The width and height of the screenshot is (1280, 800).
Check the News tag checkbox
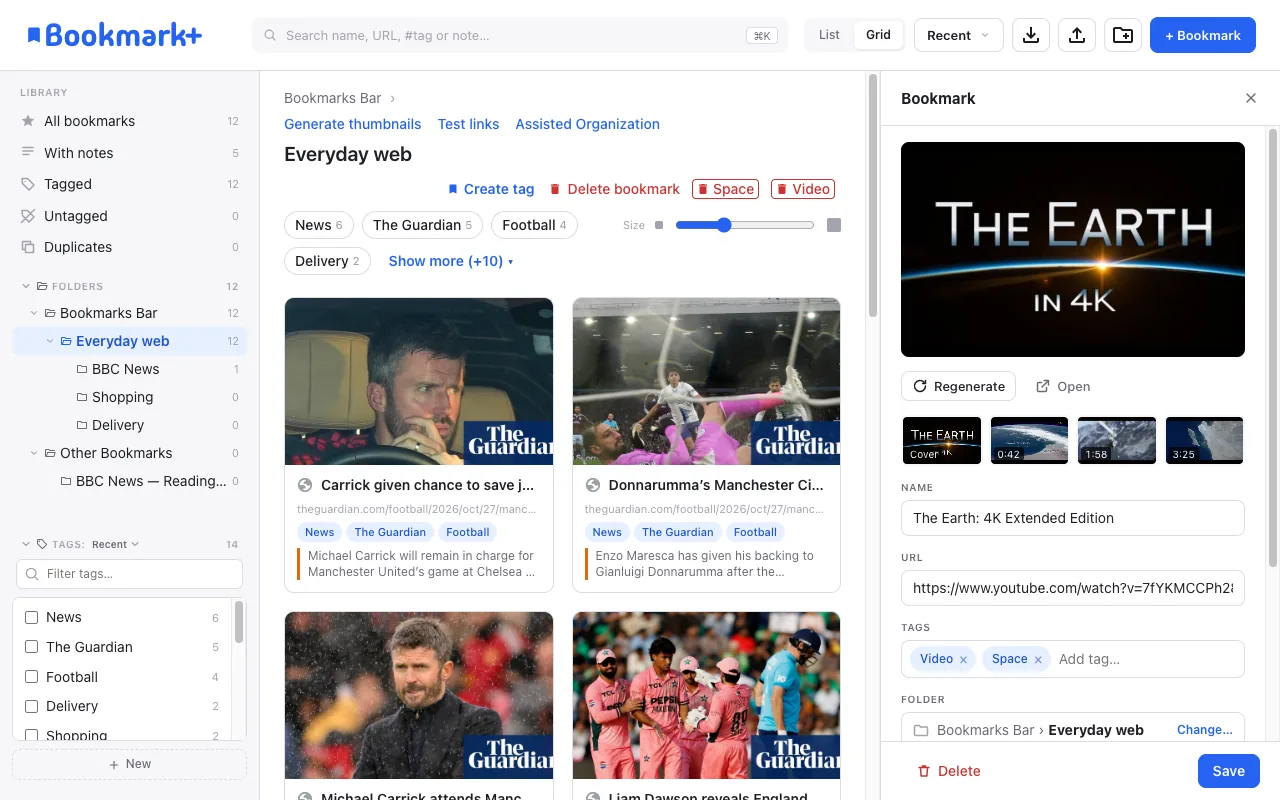coord(31,617)
